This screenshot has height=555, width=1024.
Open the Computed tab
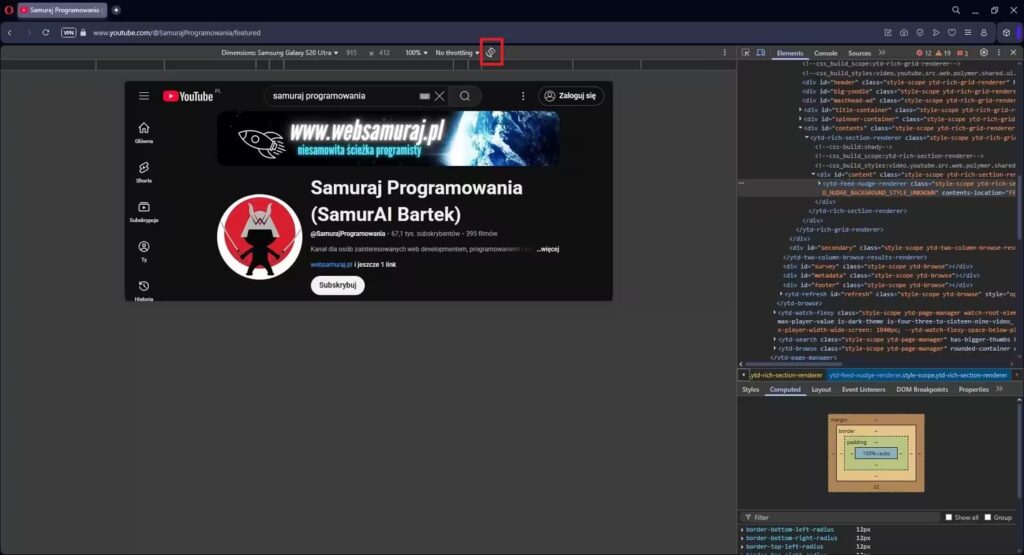[785, 389]
